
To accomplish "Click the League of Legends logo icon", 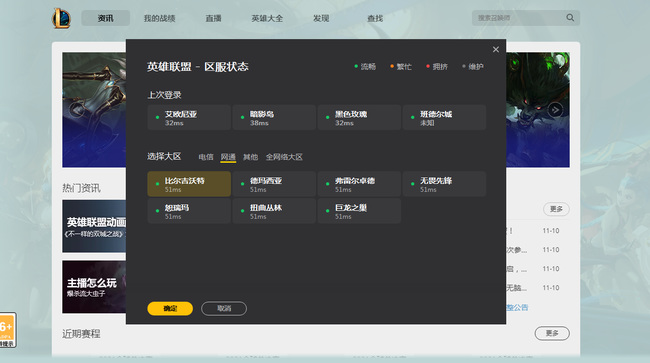I will tap(61, 19).
